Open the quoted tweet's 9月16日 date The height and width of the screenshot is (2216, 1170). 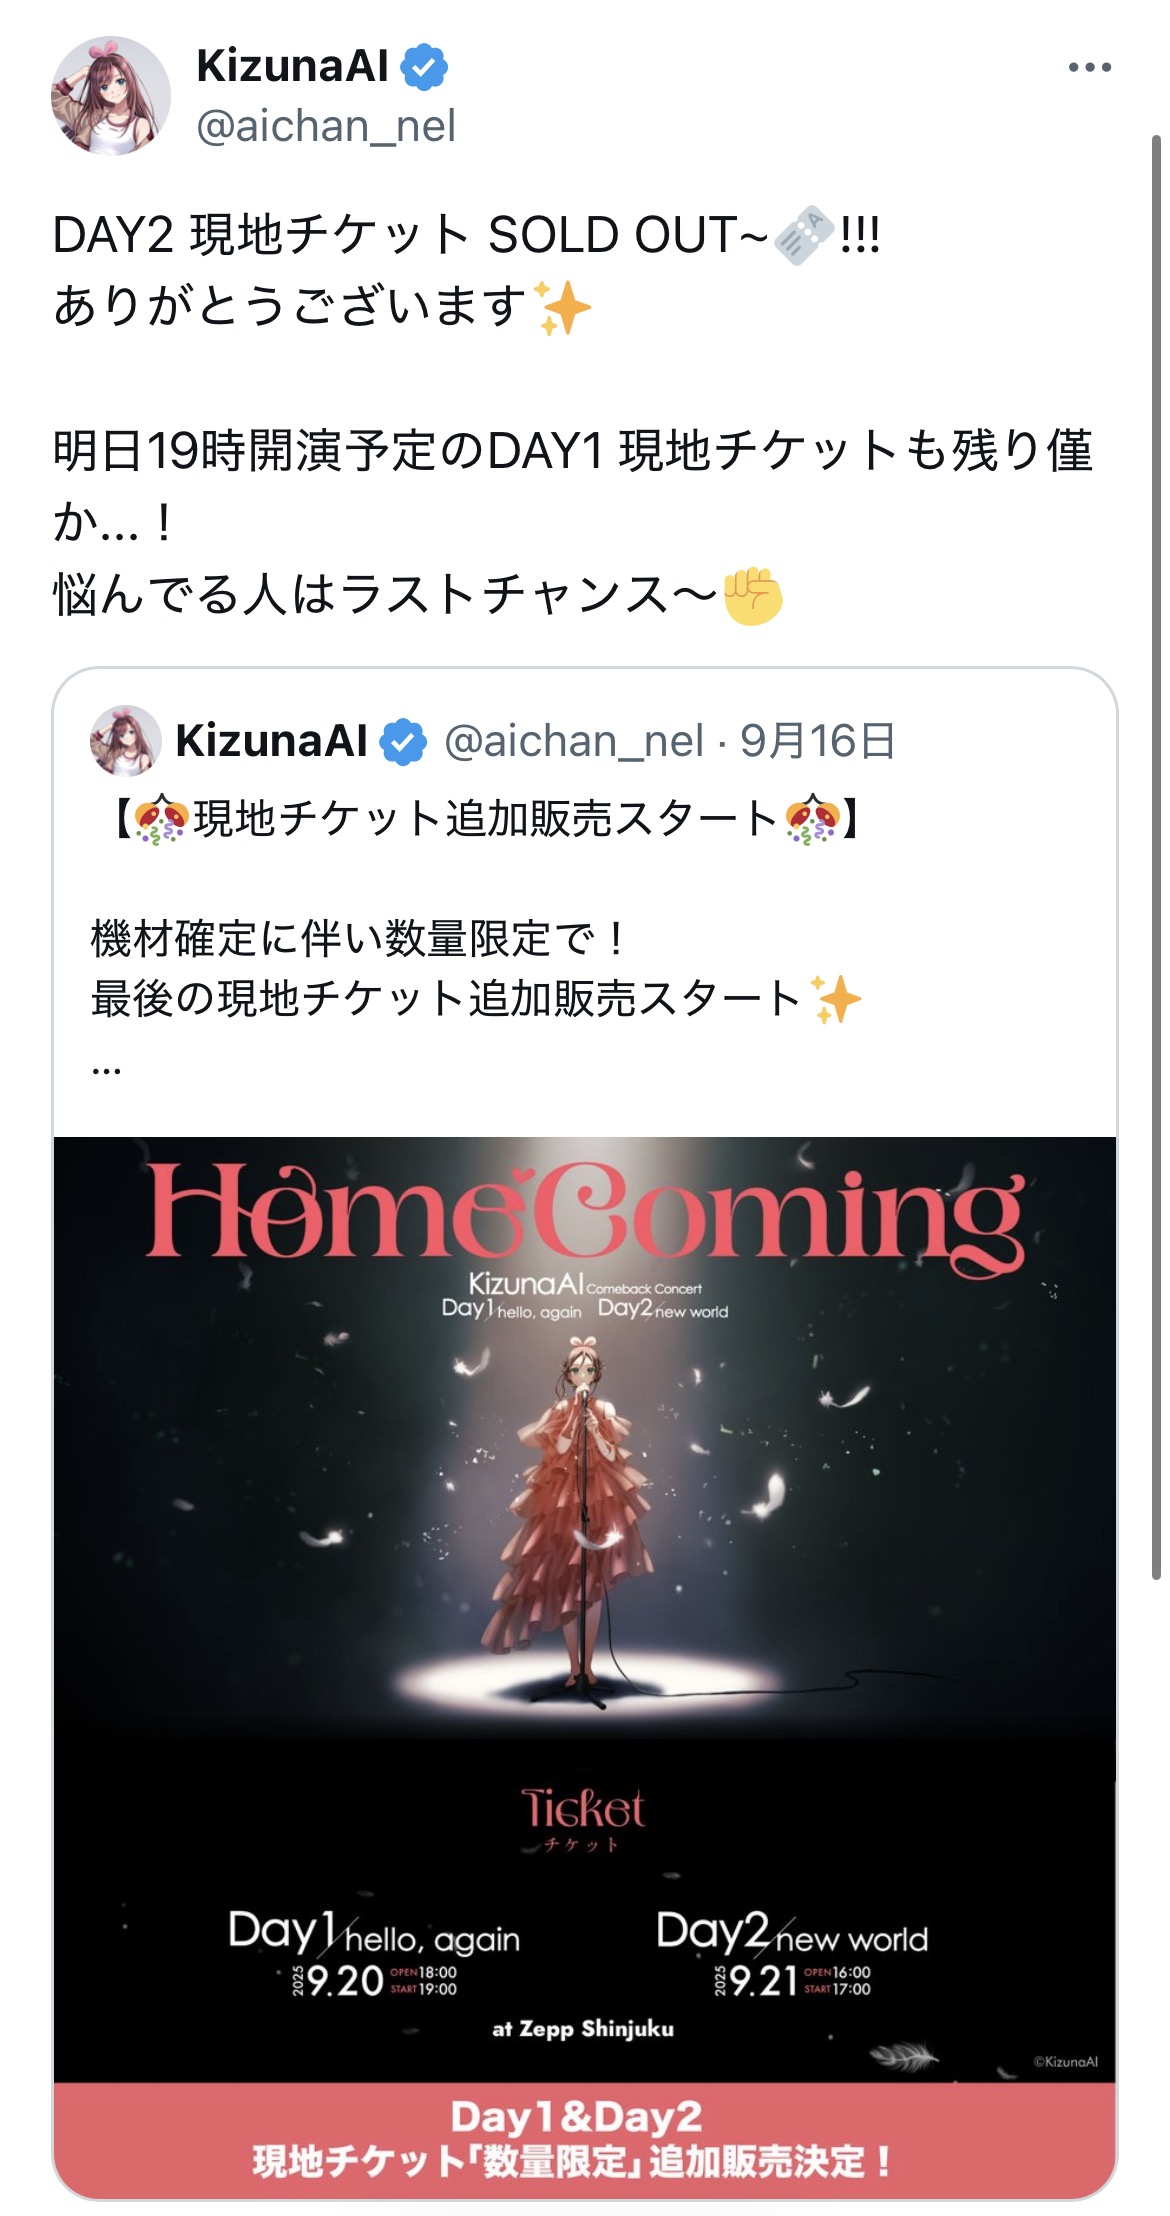pyautogui.click(x=817, y=741)
